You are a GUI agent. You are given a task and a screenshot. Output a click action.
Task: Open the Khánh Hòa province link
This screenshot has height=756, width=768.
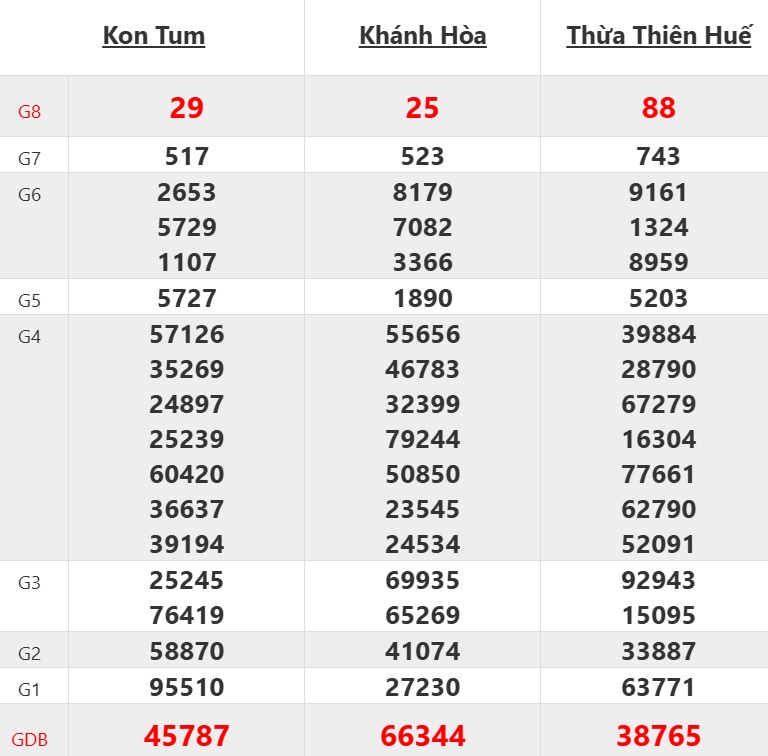[x=422, y=36]
